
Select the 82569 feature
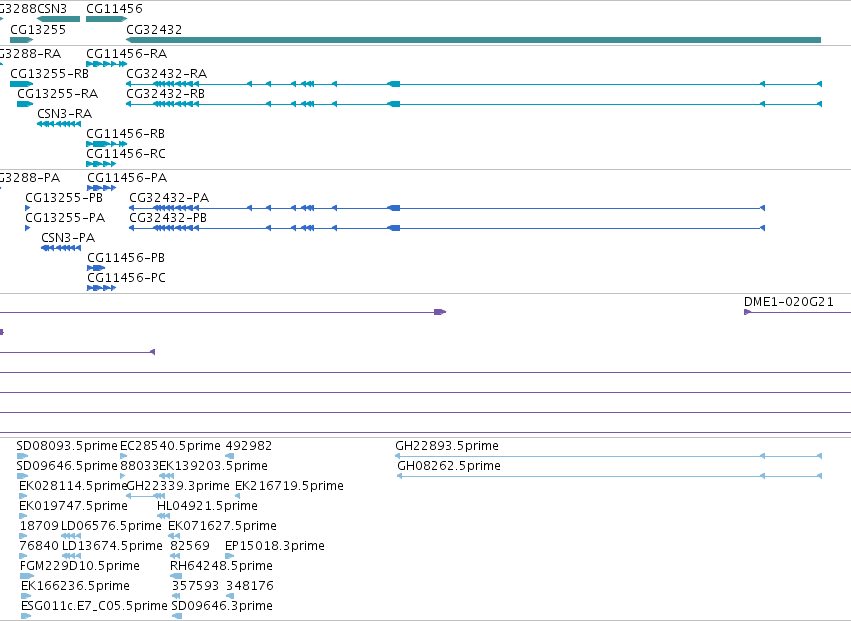(175, 556)
